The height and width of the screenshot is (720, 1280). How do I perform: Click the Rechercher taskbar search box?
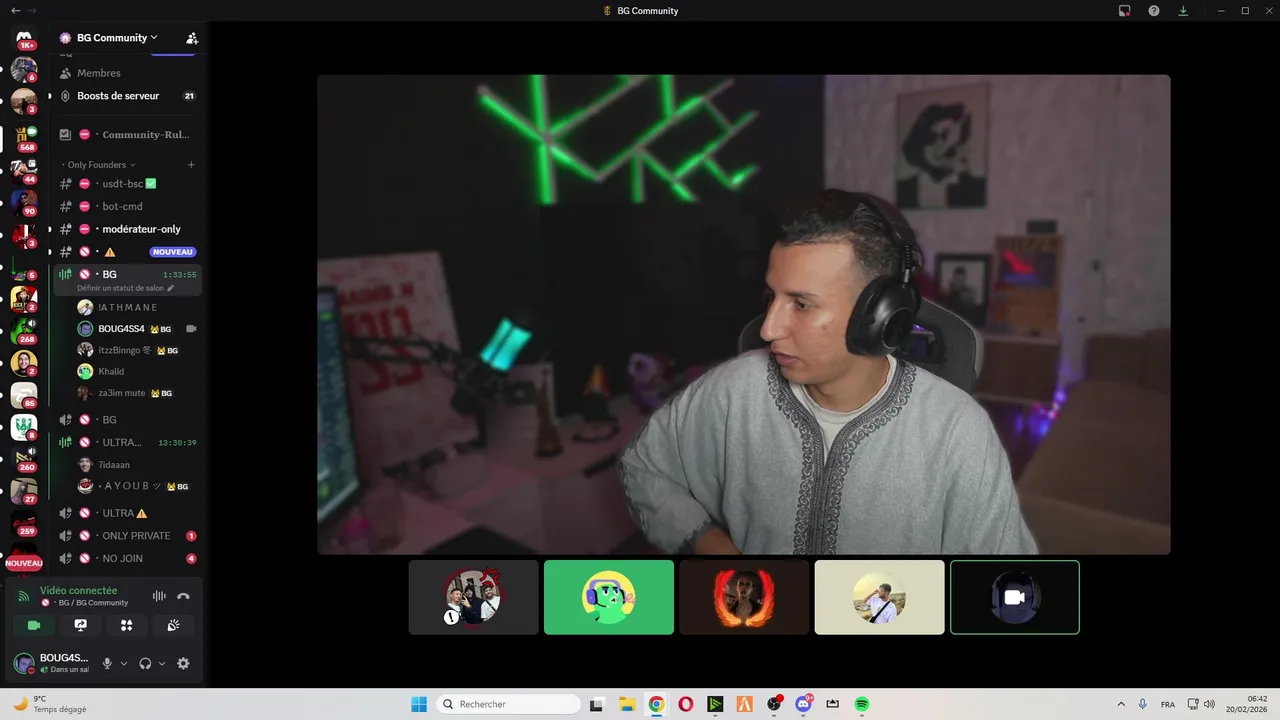[508, 704]
